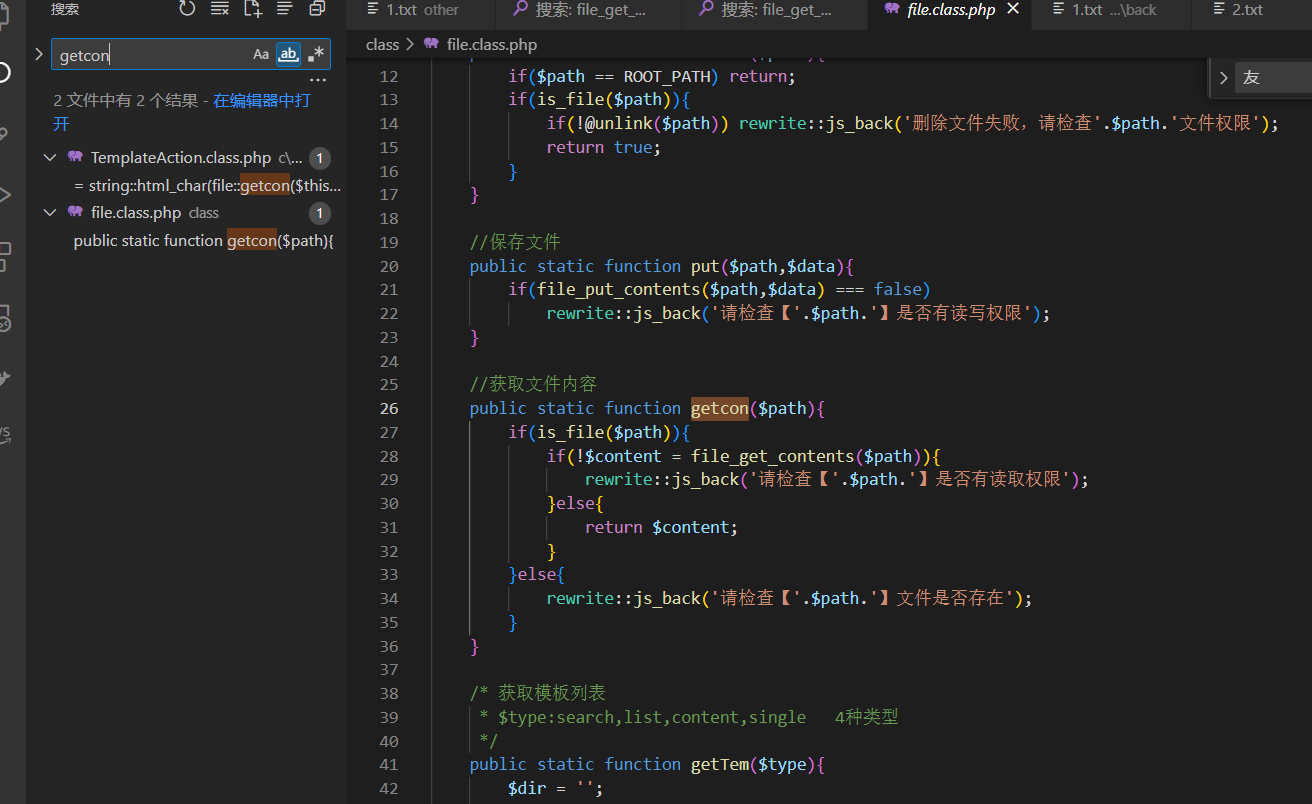Screen dimensions: 1312x804
Task: Click the text file icon on the 2.txt tab
Action: (1218, 9)
